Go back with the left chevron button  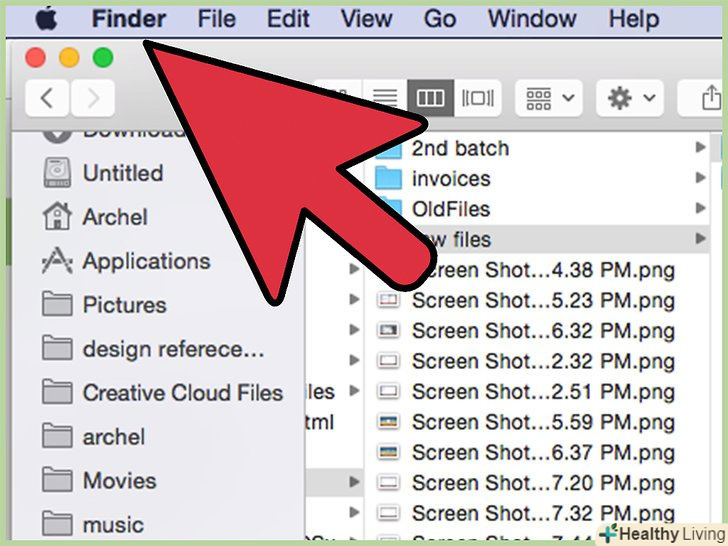coord(47,98)
